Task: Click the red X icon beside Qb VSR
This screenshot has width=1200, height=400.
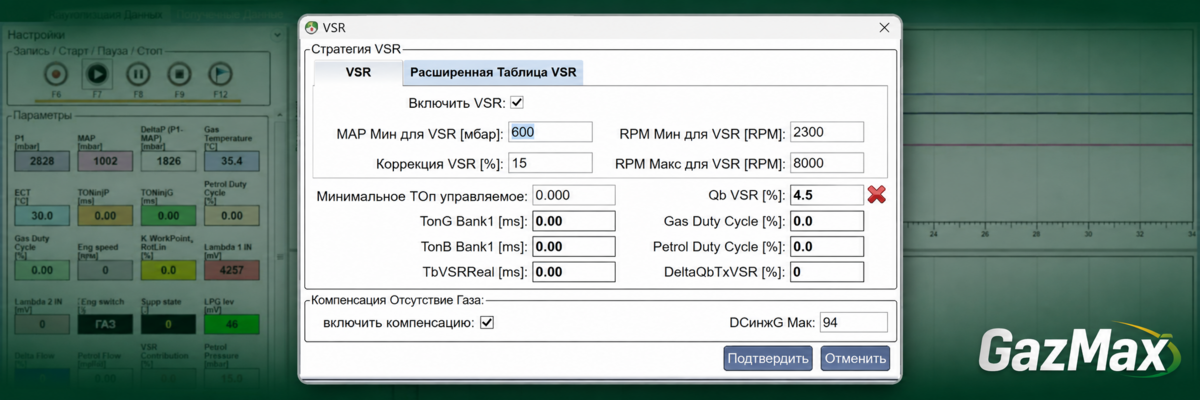Action: coord(877,195)
